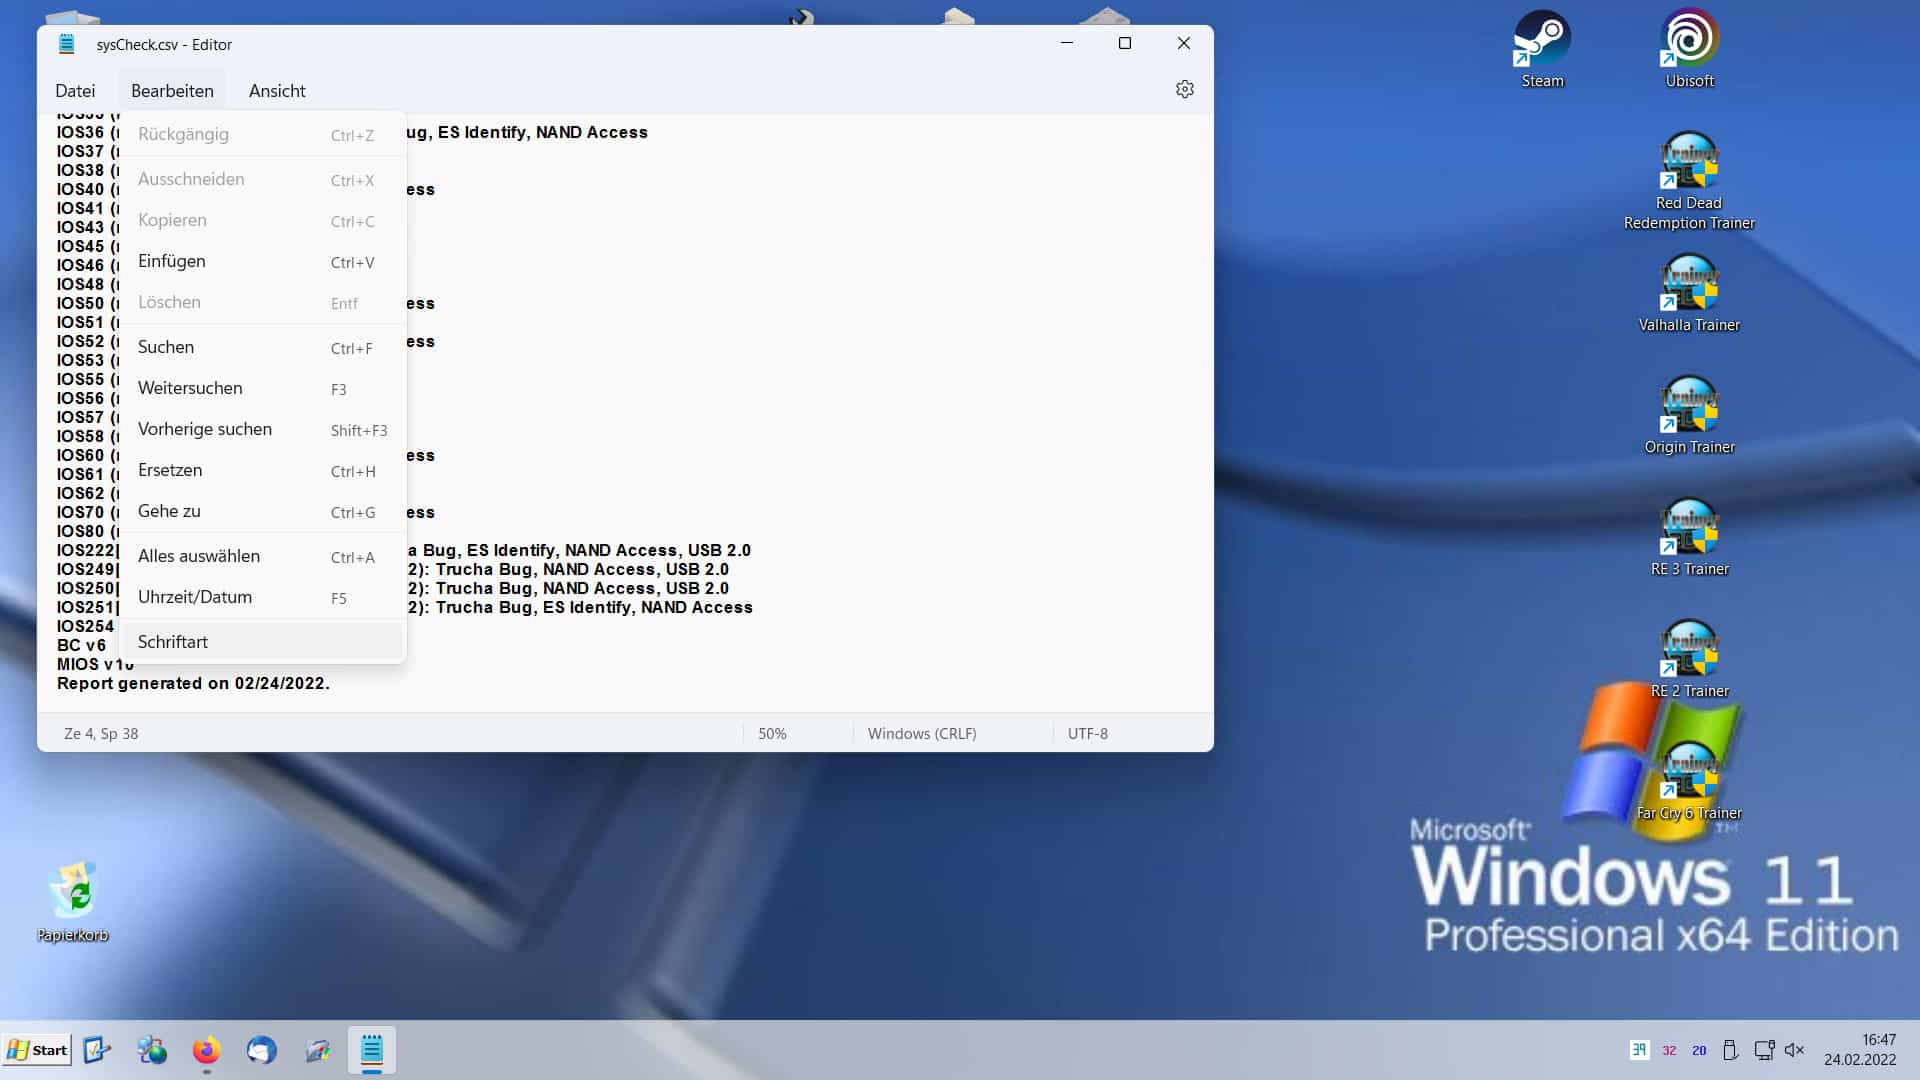Open Red Dead Redemption Trainer shortcut

tap(1689, 182)
